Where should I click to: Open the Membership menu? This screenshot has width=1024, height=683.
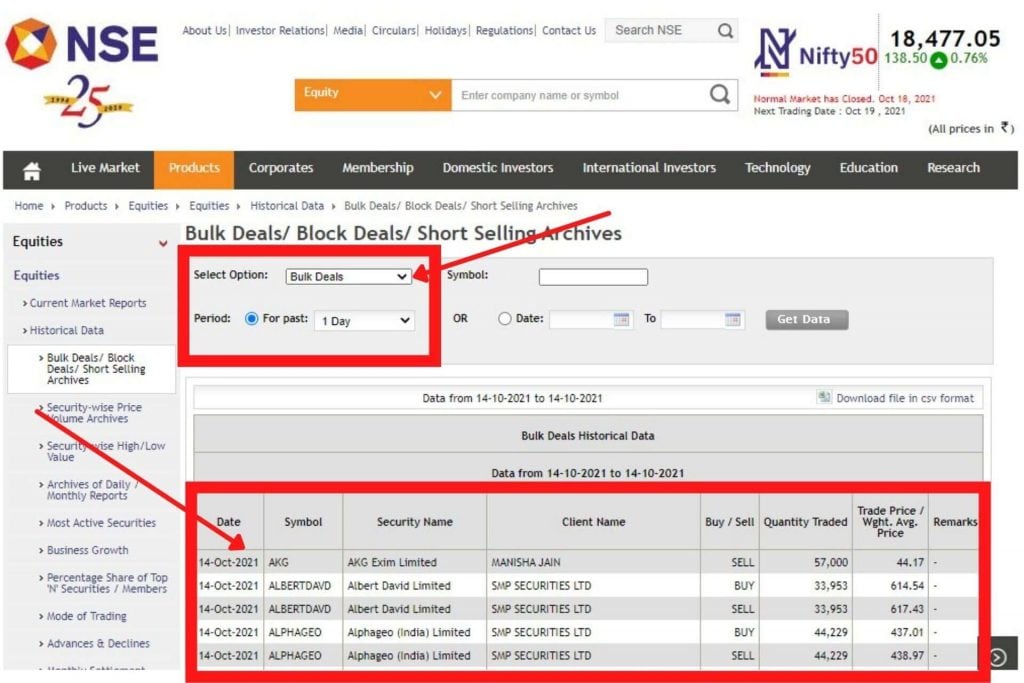(377, 168)
